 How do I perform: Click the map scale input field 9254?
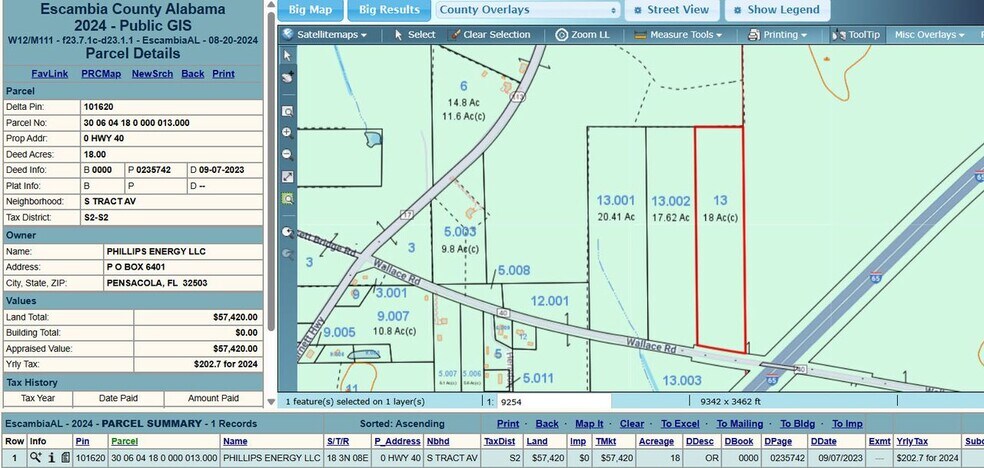pyautogui.click(x=554, y=402)
